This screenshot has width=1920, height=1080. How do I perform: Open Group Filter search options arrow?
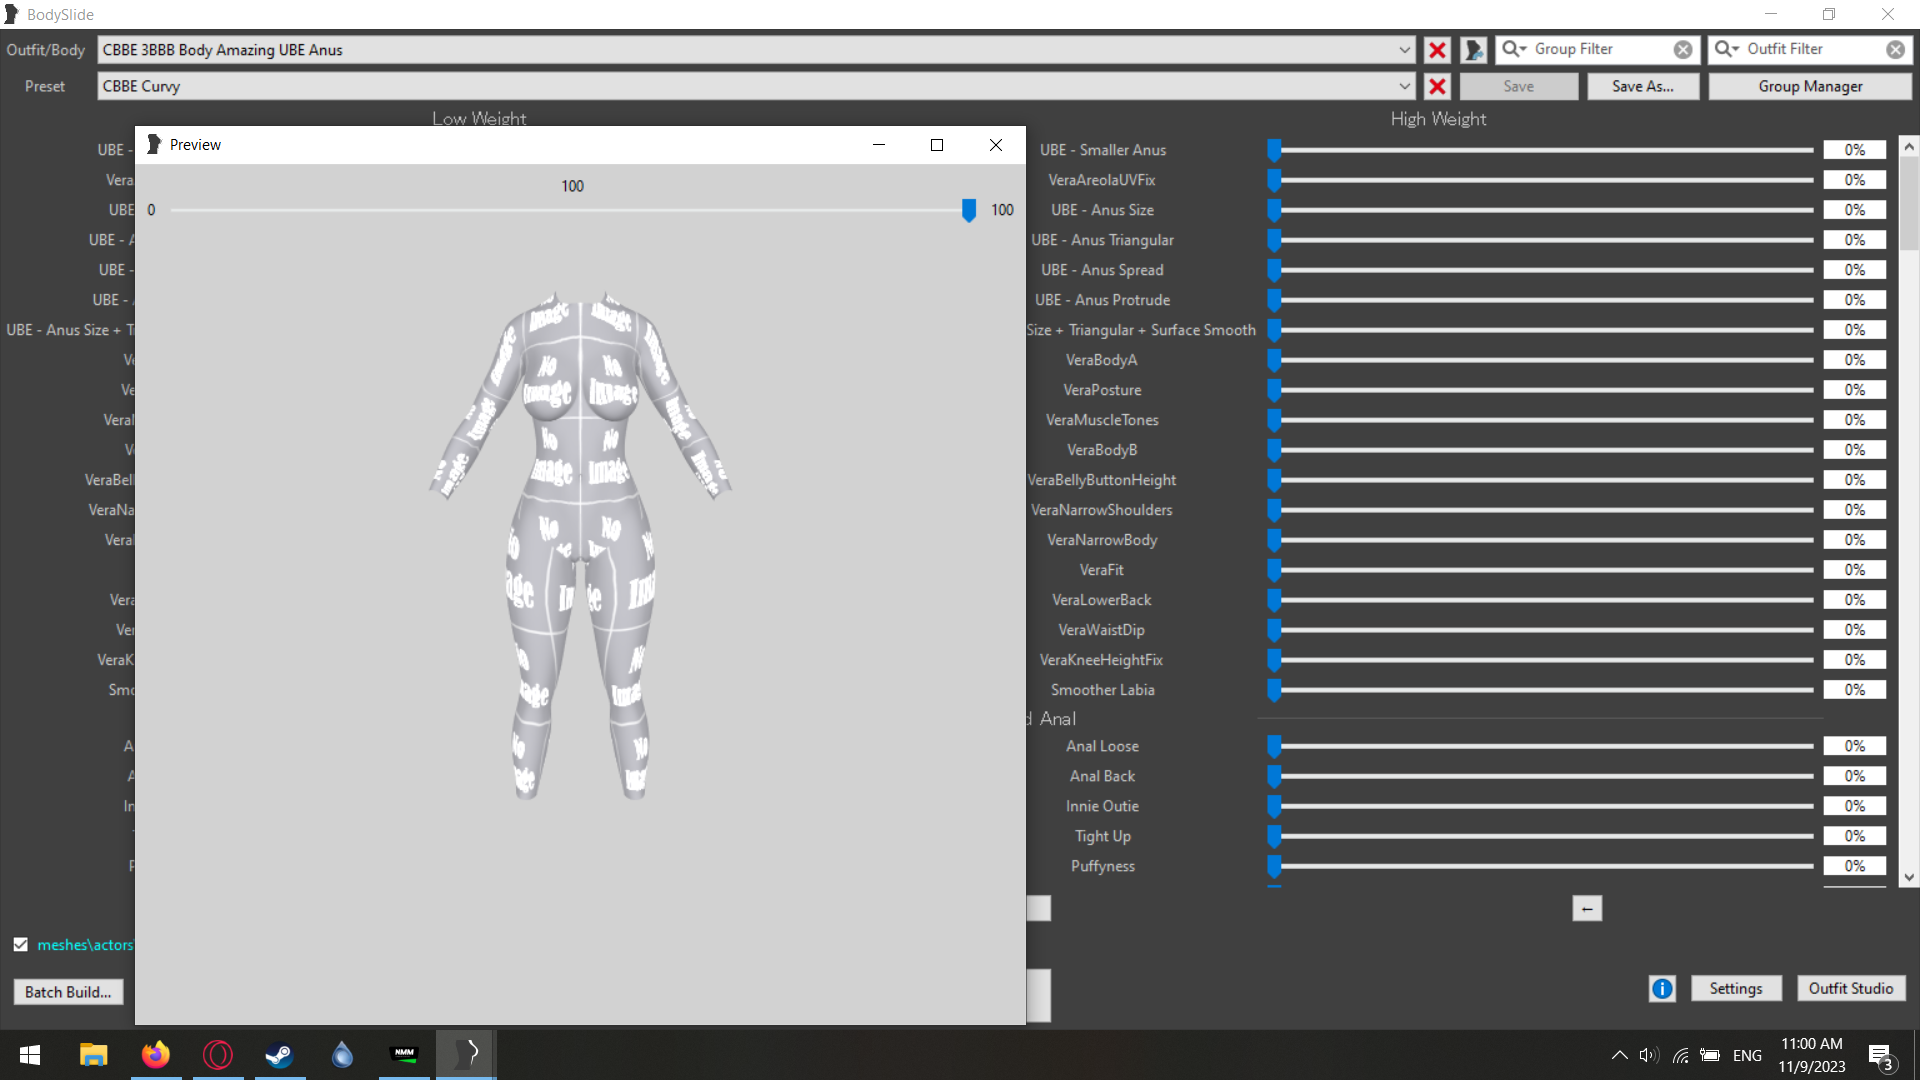pyautogui.click(x=1514, y=49)
